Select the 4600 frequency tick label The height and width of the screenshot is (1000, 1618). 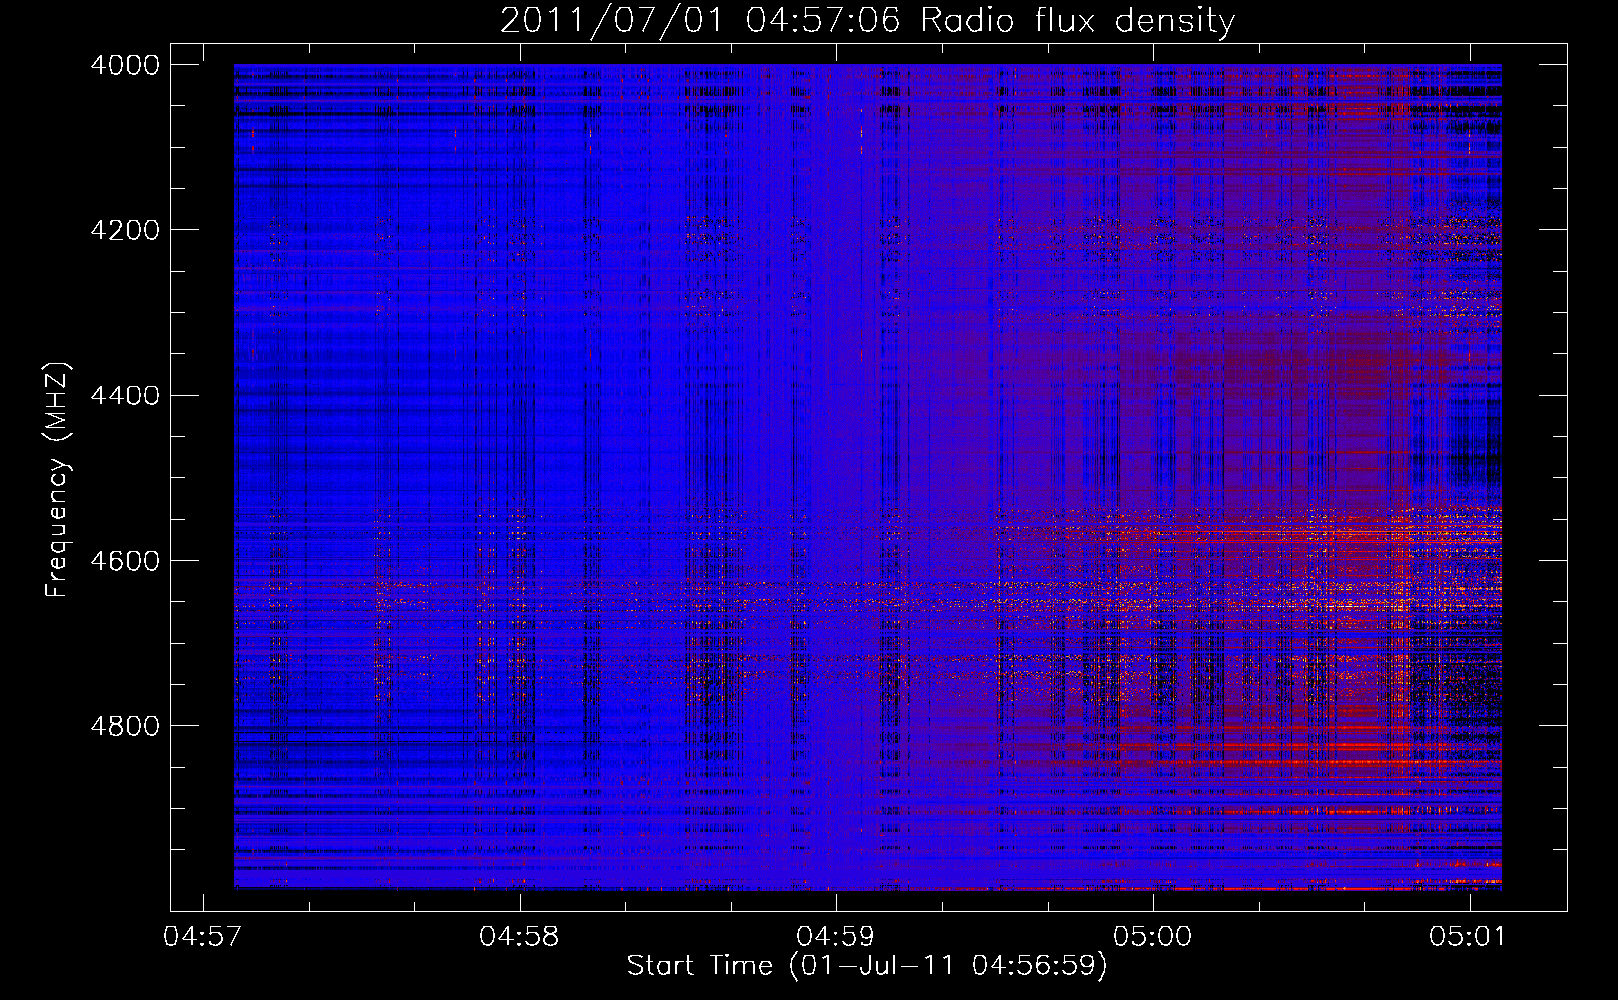[125, 561]
